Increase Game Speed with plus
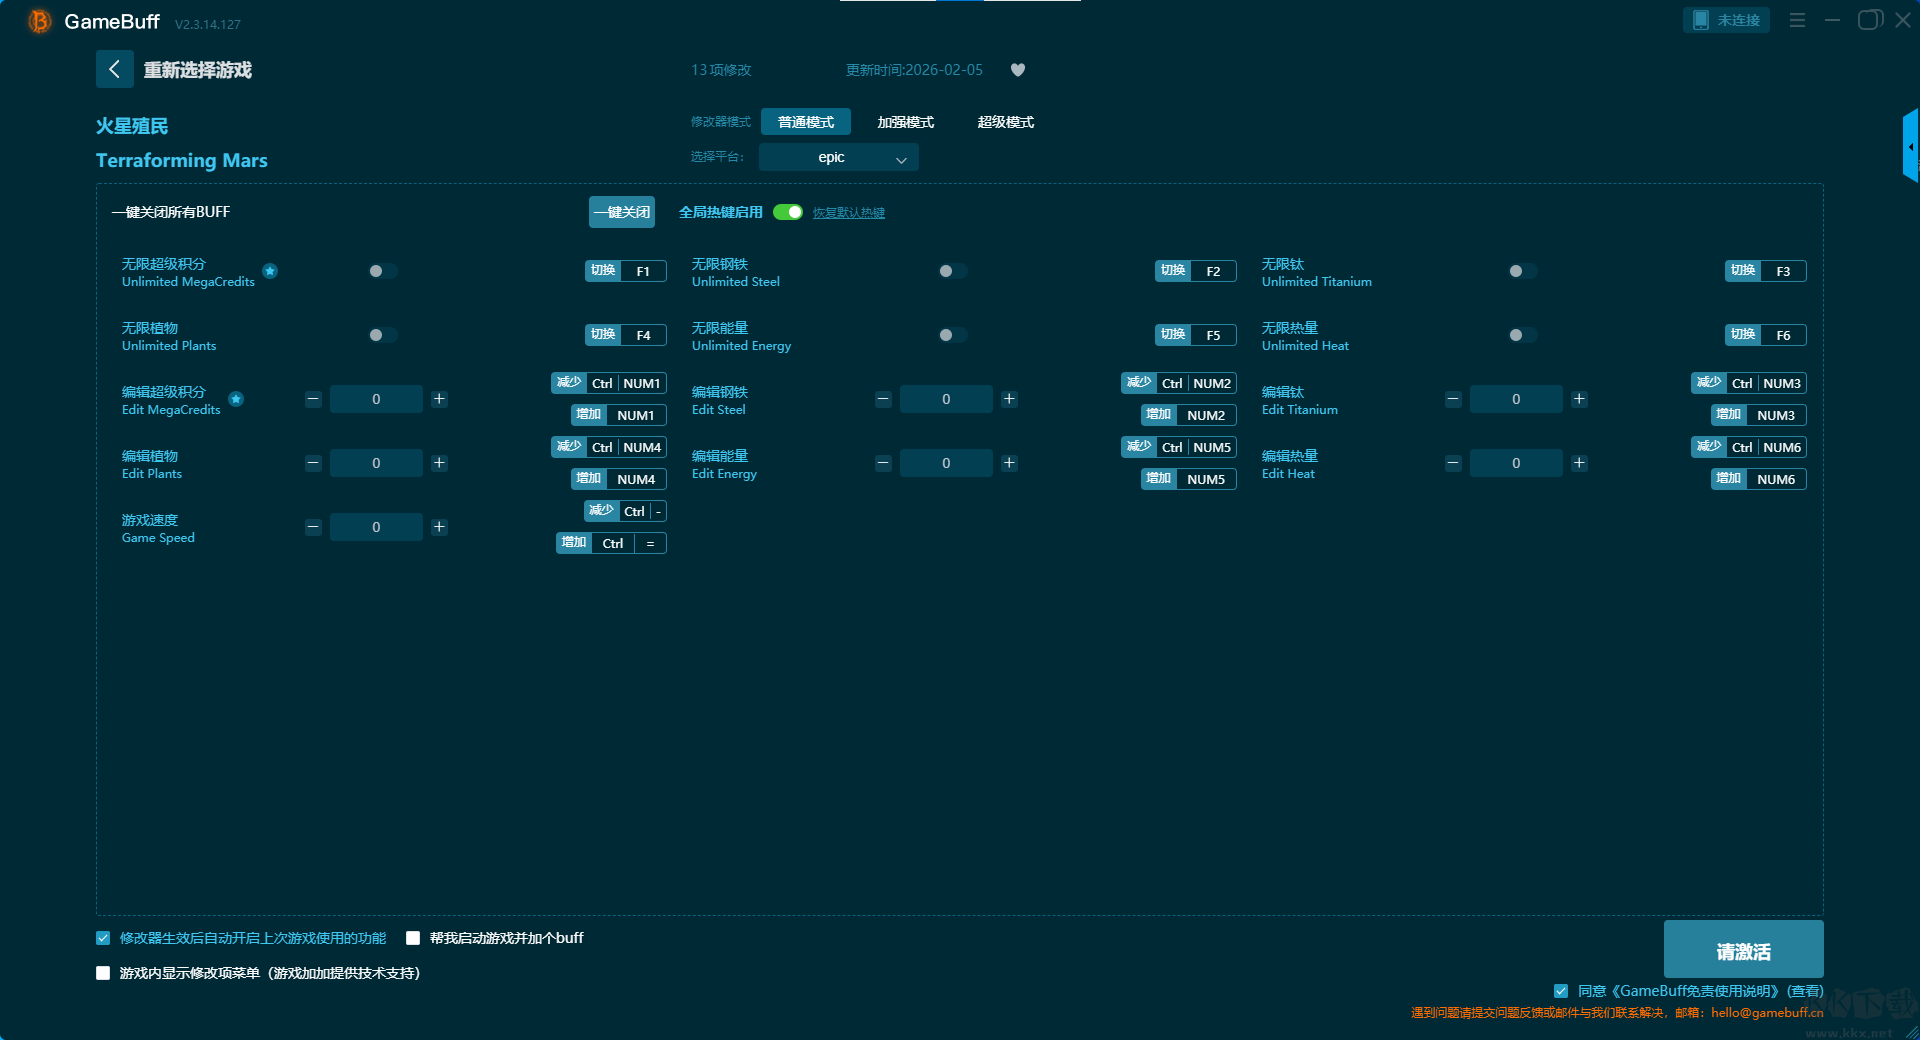1920x1040 pixels. [439, 527]
